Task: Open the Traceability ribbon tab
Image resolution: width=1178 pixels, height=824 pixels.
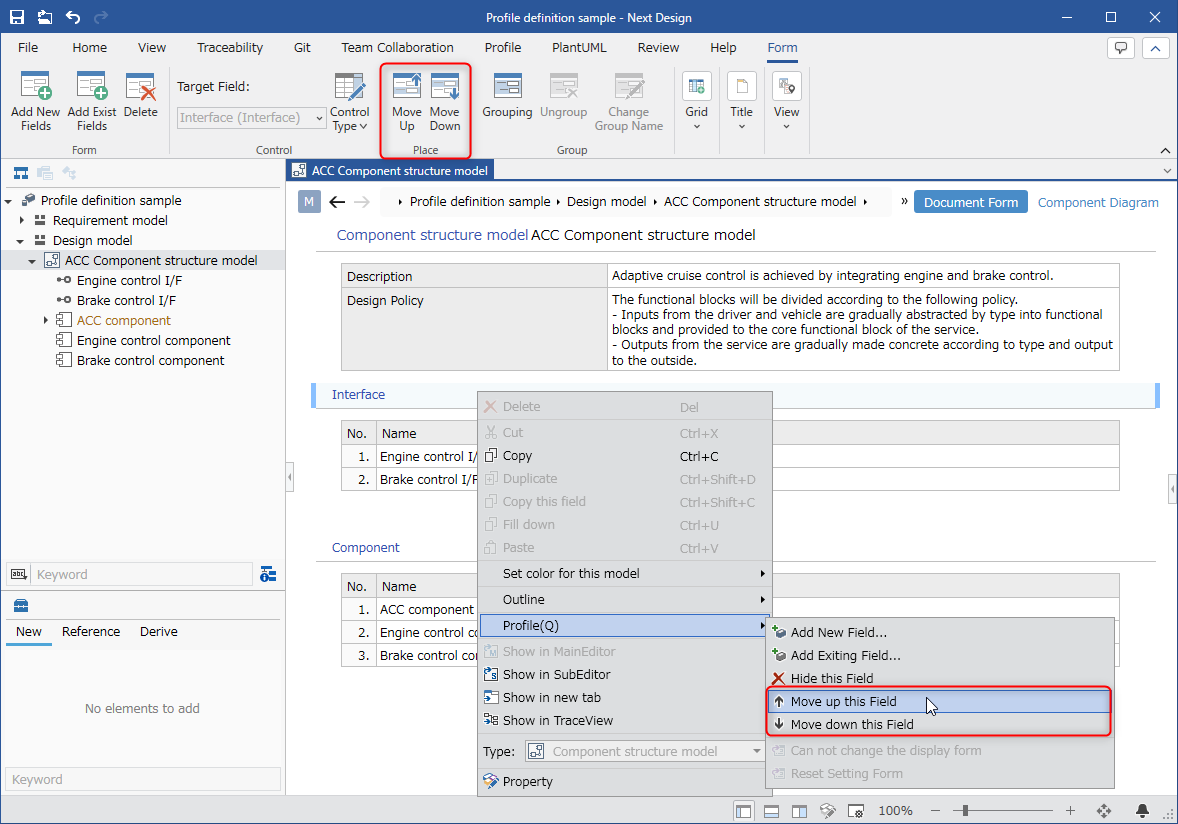Action: click(230, 47)
